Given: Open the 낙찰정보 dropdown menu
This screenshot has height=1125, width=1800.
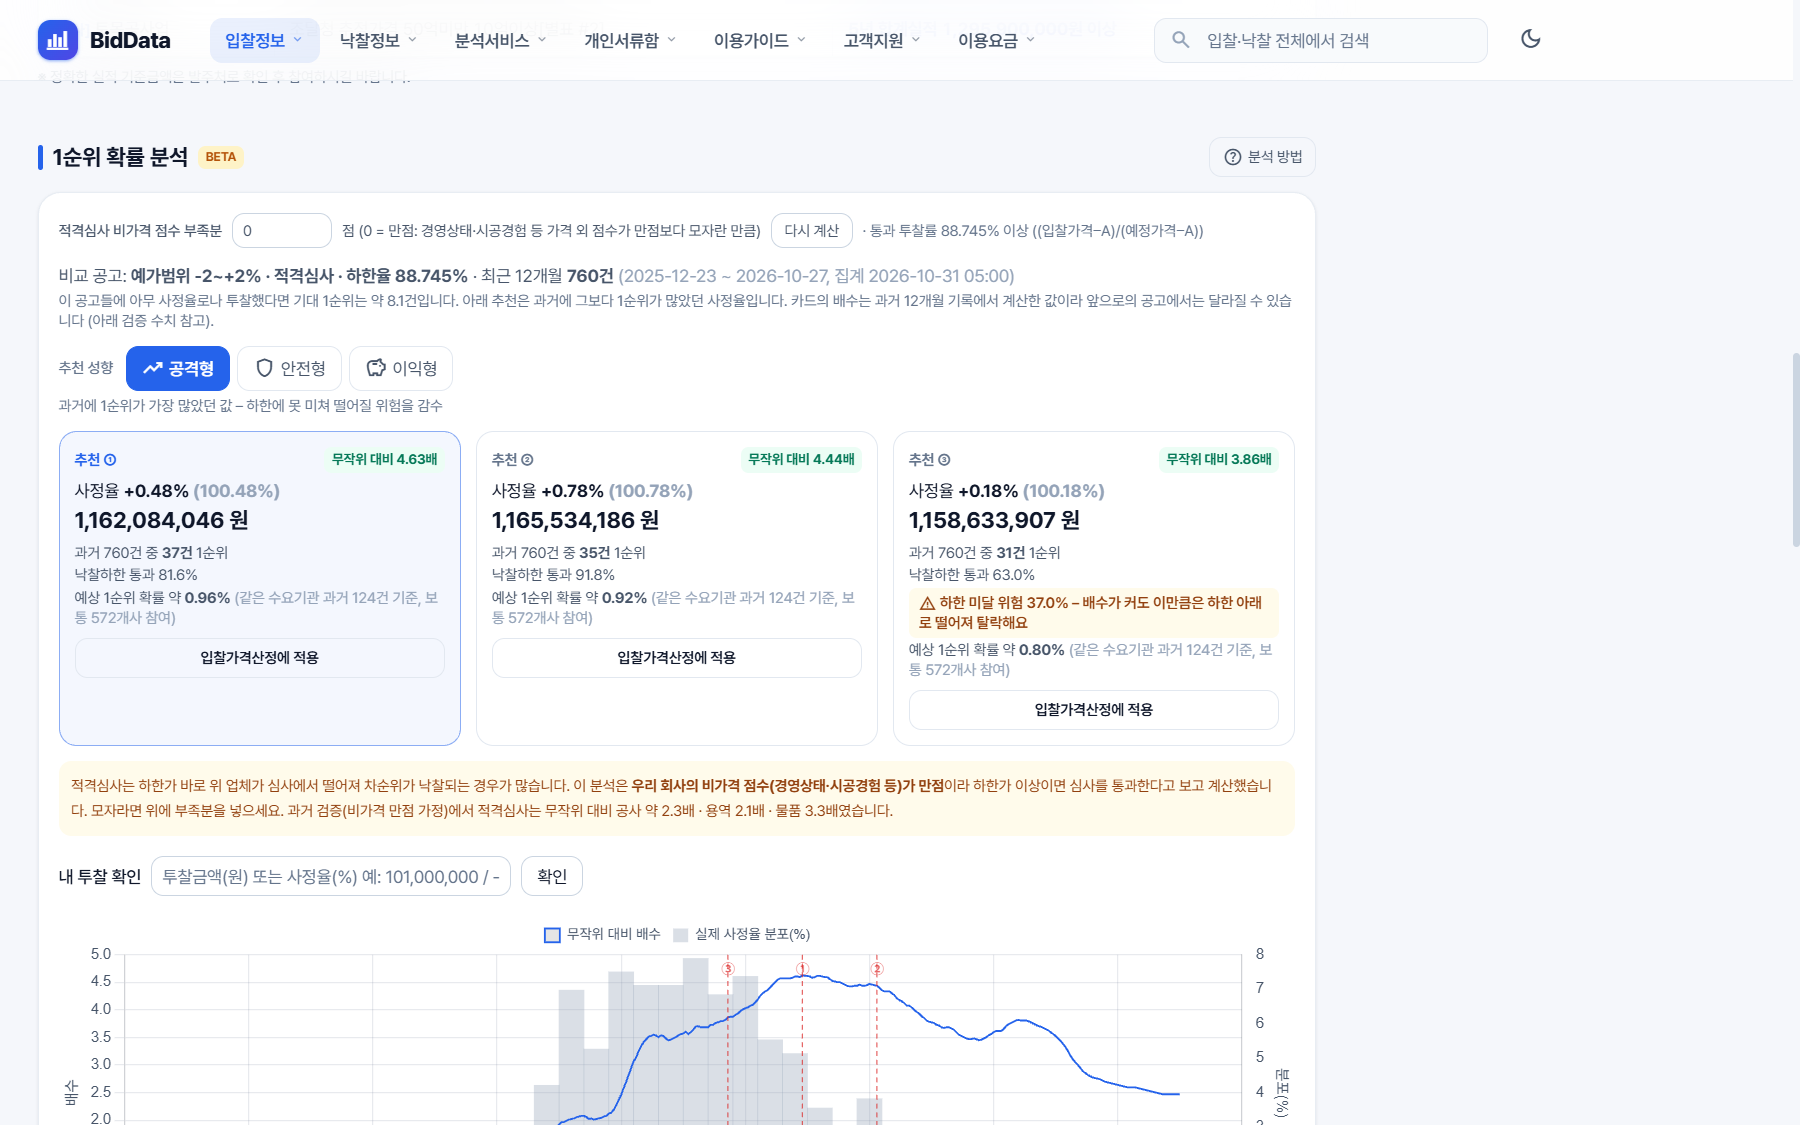Looking at the screenshot, I should [378, 40].
